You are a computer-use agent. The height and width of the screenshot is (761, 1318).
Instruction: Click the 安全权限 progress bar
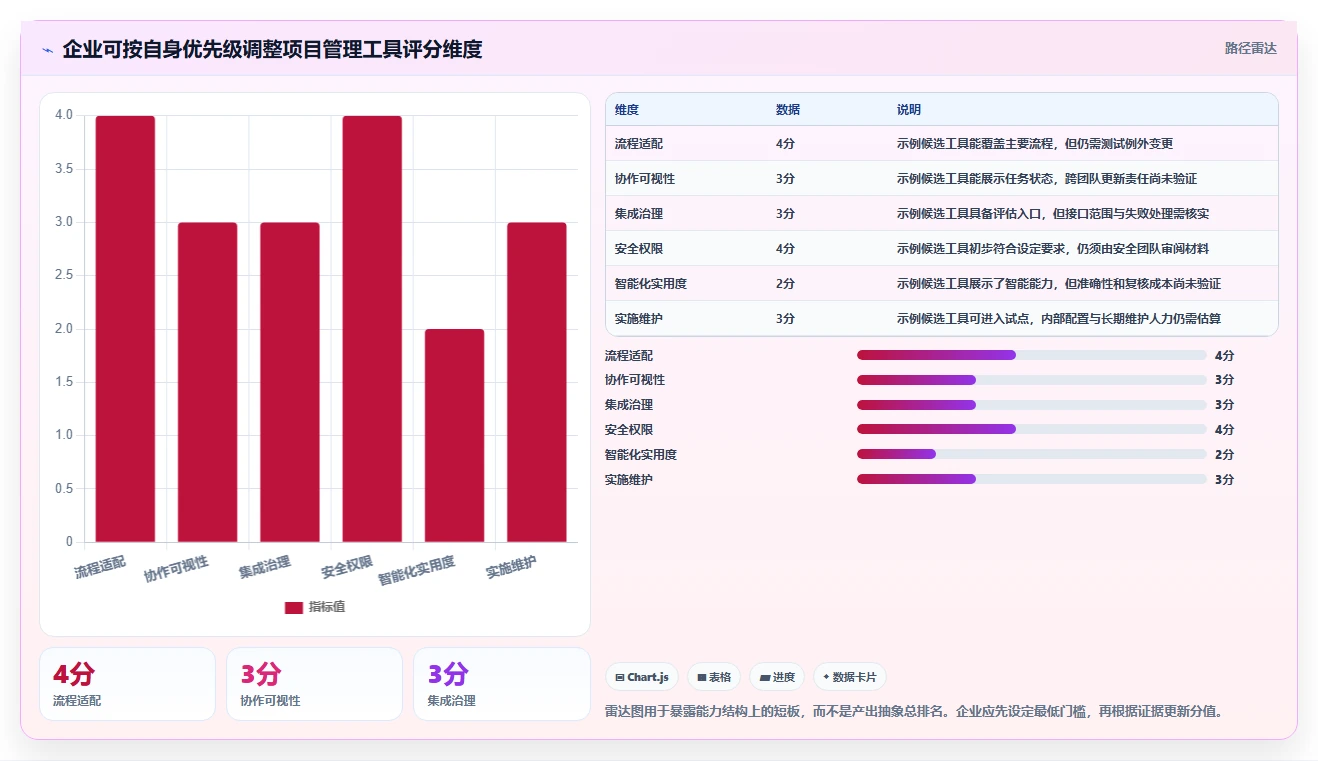(1032, 429)
